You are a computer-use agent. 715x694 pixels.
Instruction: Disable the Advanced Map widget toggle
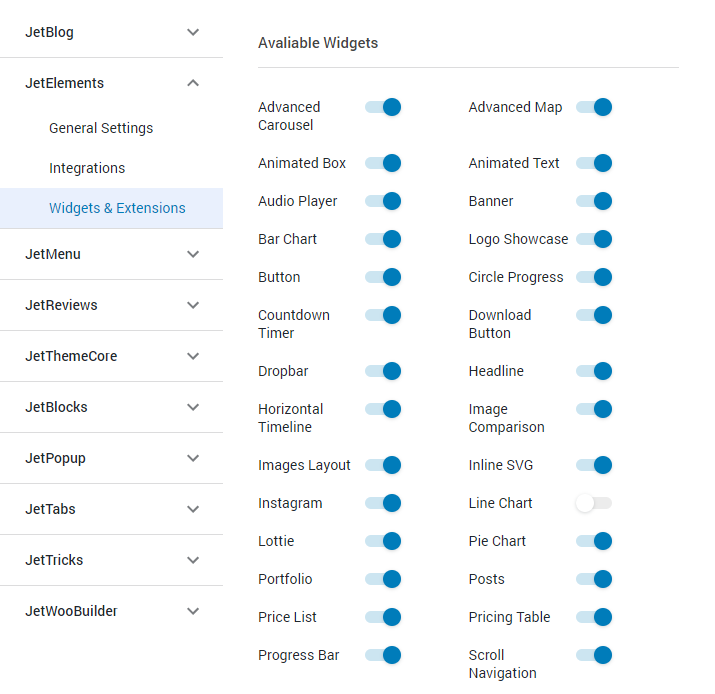click(594, 107)
